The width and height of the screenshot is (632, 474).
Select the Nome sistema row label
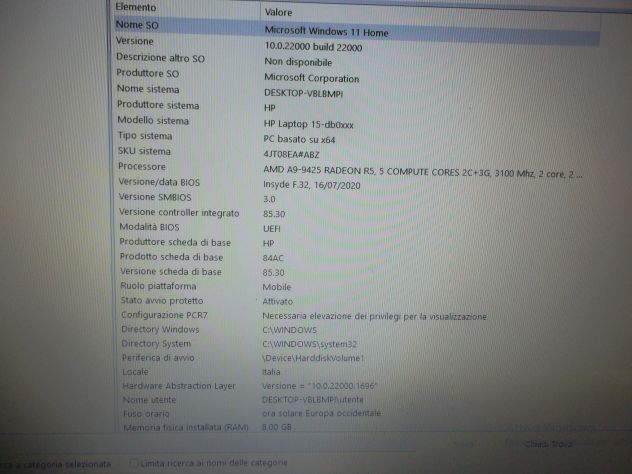[148, 89]
